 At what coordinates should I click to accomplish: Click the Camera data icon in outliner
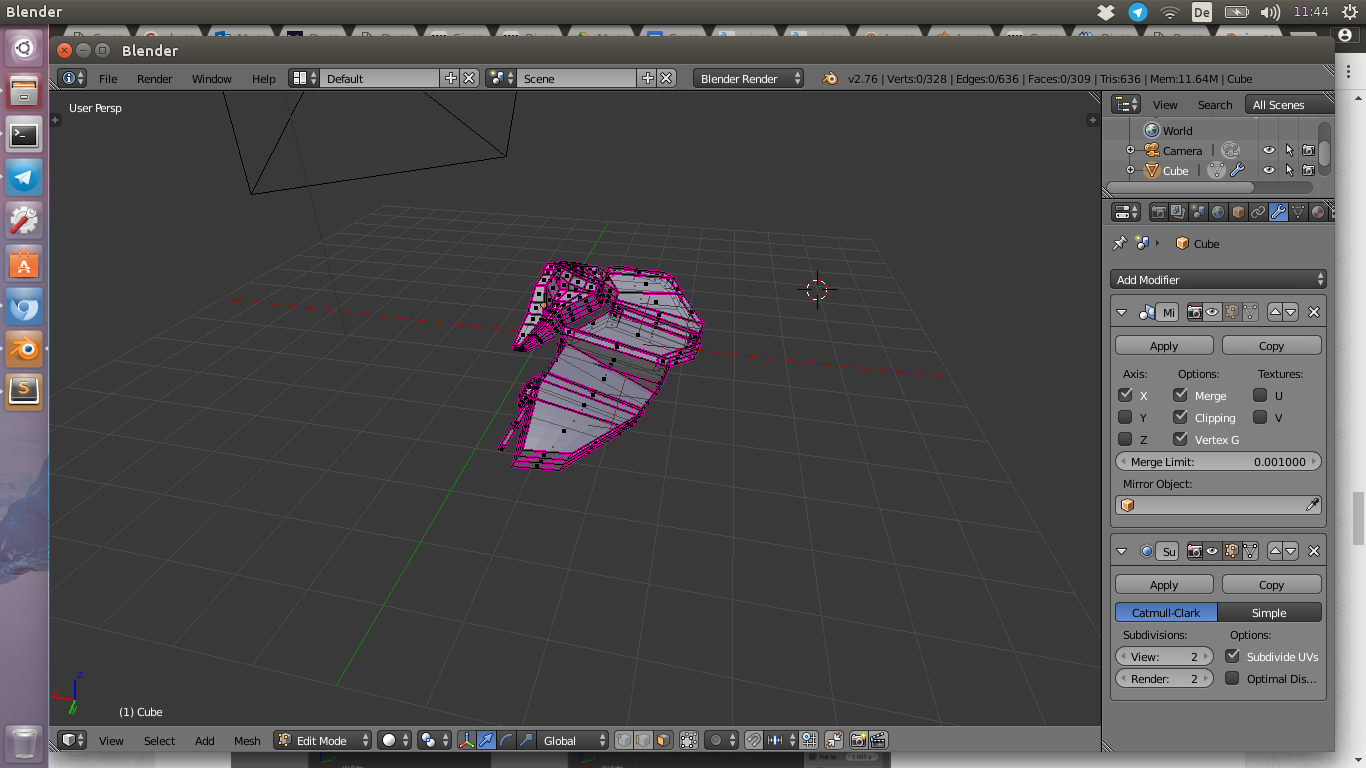click(x=1231, y=150)
